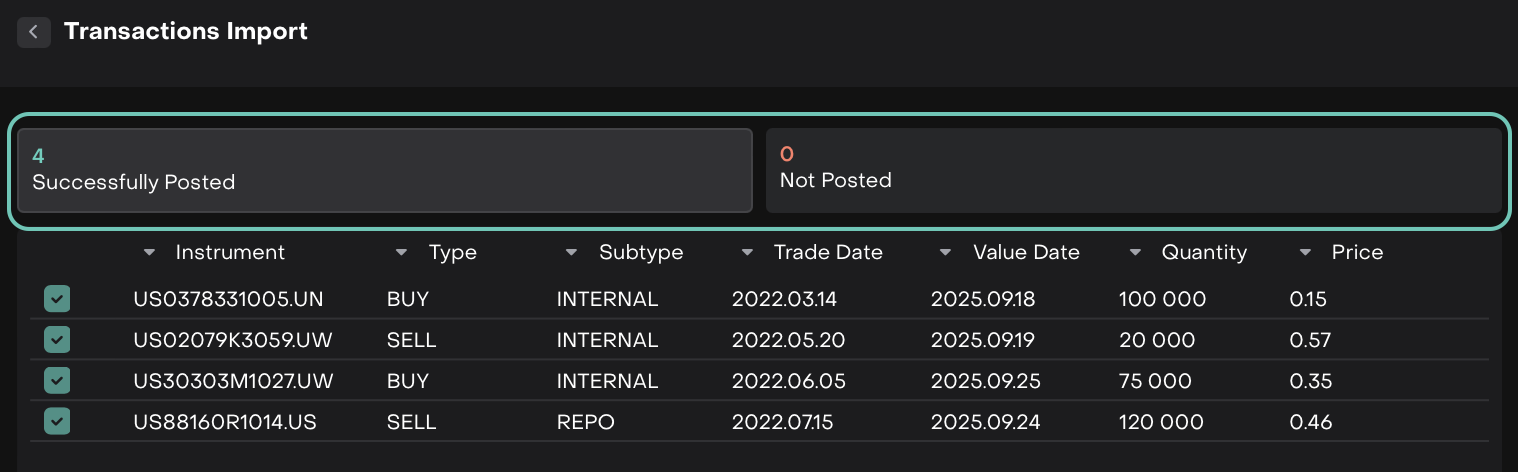Click the back arrow beside Transactions Import
Screen dimensions: 1518x472
click(x=34, y=32)
